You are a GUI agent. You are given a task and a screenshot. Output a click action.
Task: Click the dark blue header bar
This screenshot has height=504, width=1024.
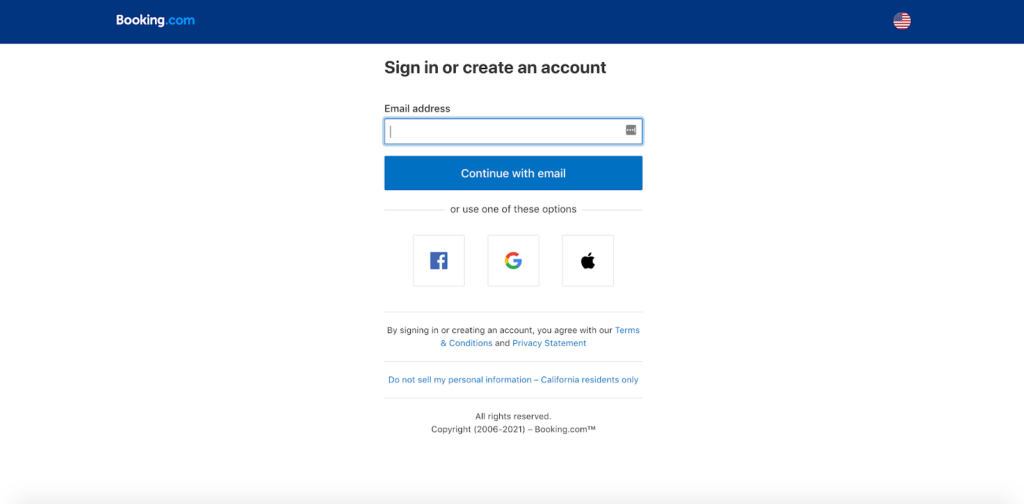pyautogui.click(x=512, y=22)
